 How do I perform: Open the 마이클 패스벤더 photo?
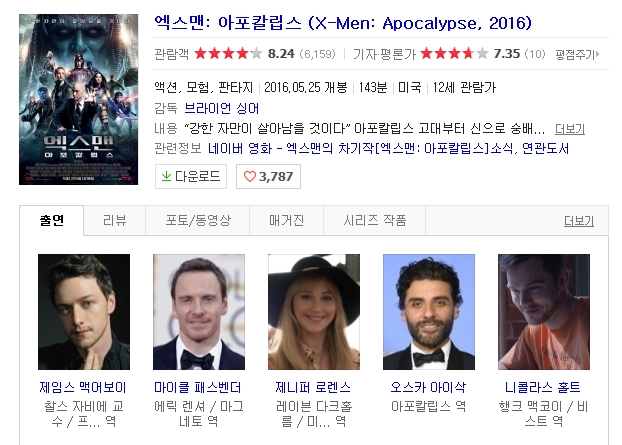click(199, 312)
